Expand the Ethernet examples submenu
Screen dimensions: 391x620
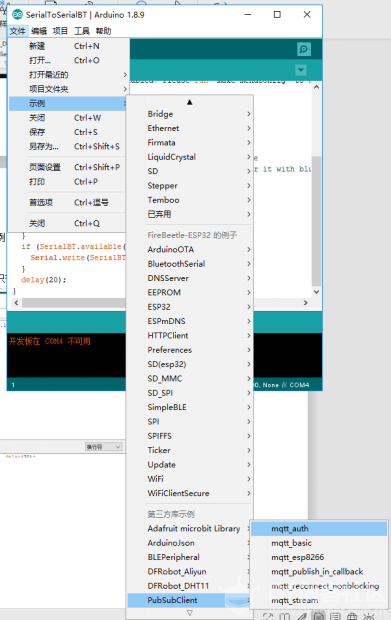[x=190, y=128]
